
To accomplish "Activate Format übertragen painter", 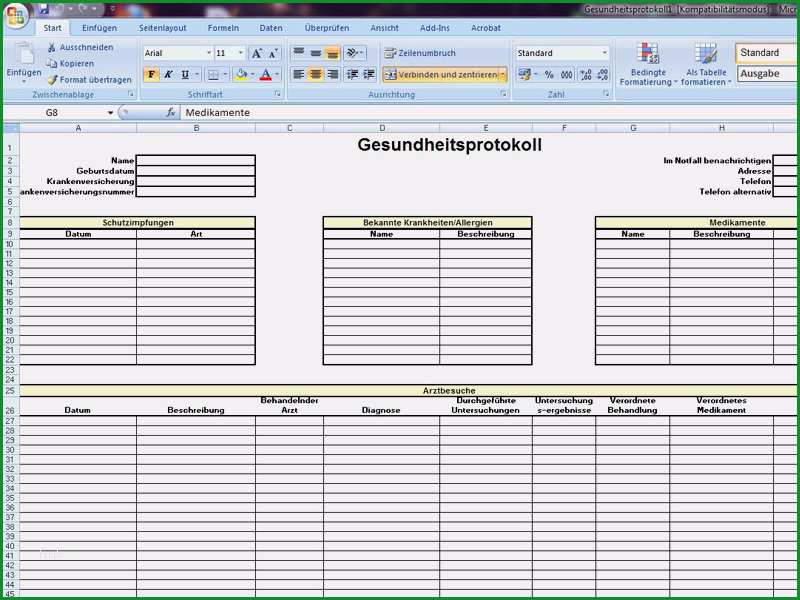I will [x=89, y=80].
